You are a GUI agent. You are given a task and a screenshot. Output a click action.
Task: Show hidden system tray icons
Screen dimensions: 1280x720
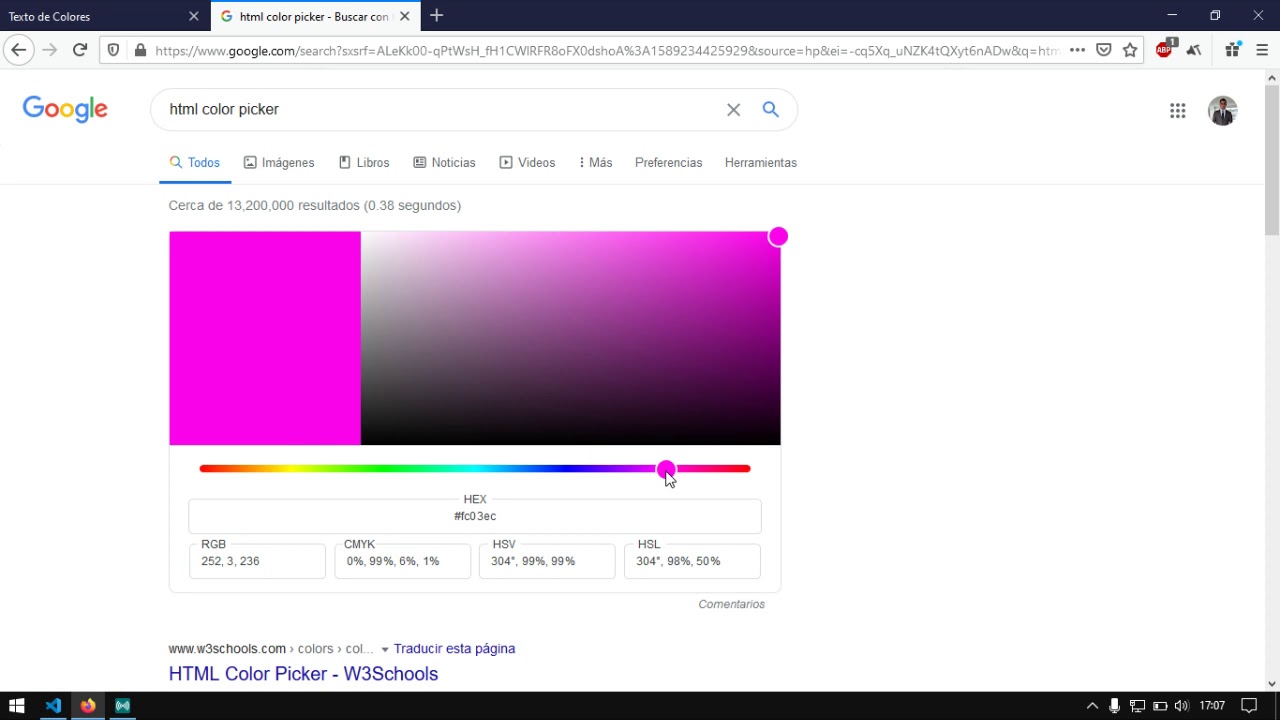[x=1092, y=706]
